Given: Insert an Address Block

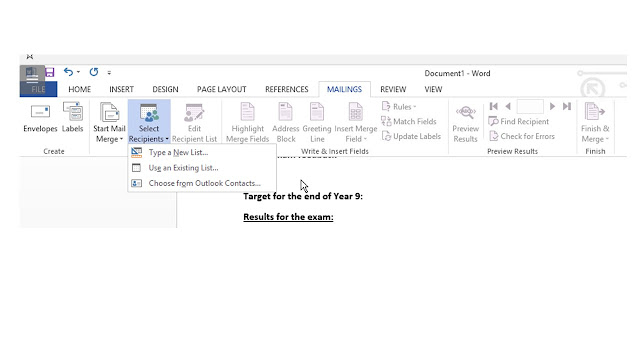Looking at the screenshot, I should 286,122.
